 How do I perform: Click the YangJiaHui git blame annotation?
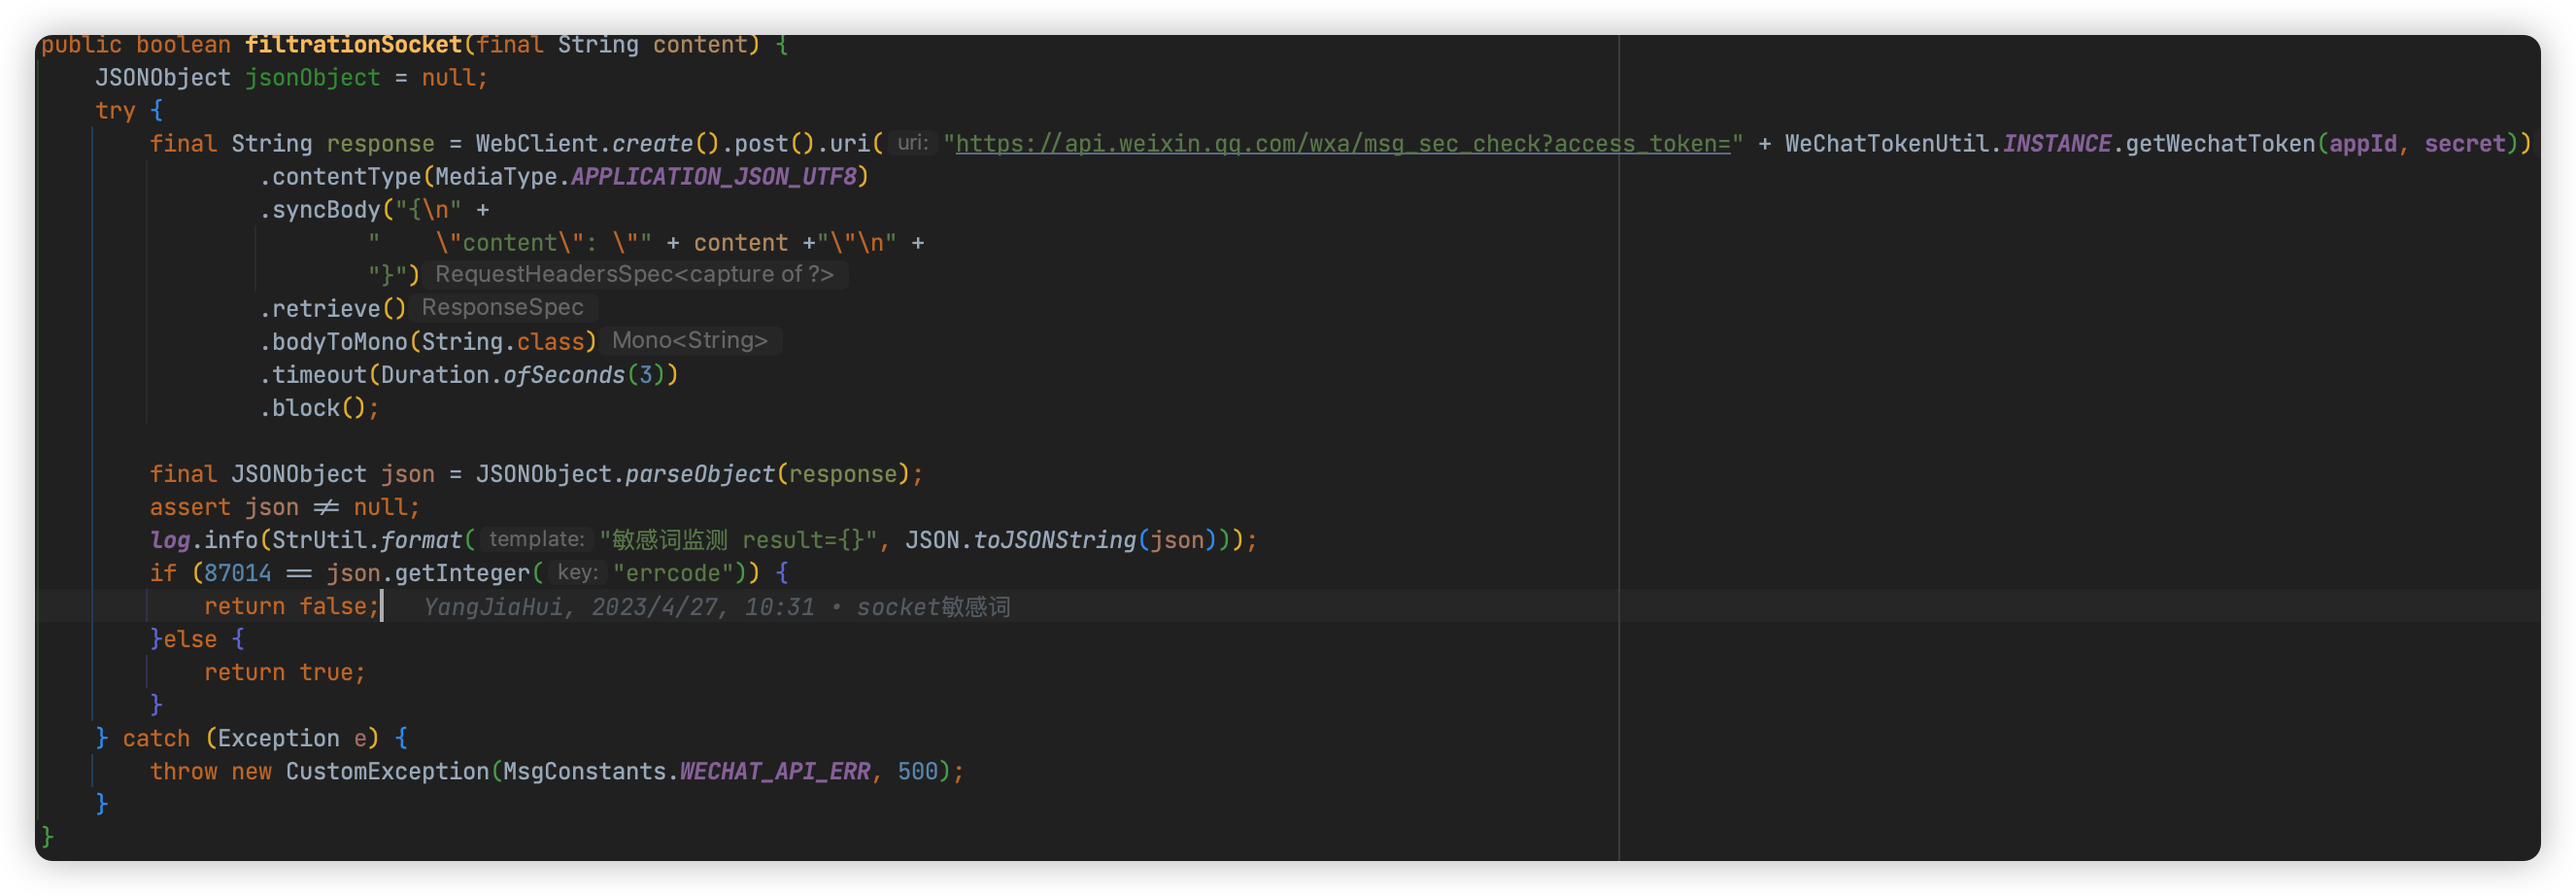coord(716,607)
